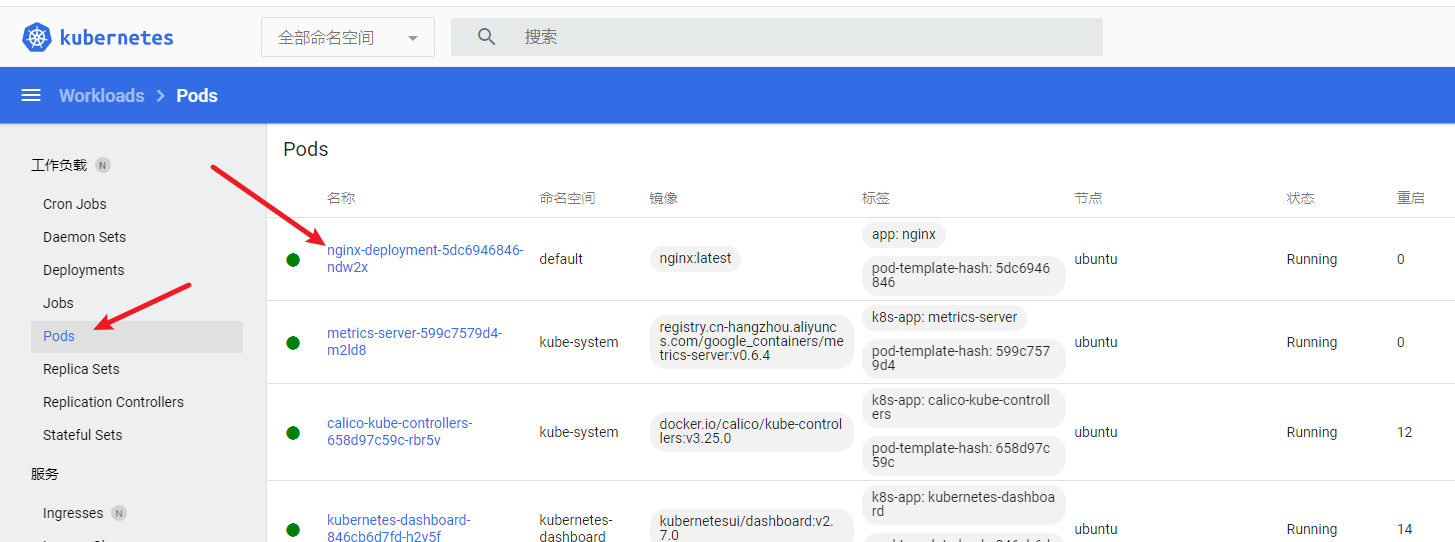Image resolution: width=1455 pixels, height=542 pixels.
Task: Click green status dot for calico-kube-controllers pod
Action: (x=293, y=433)
